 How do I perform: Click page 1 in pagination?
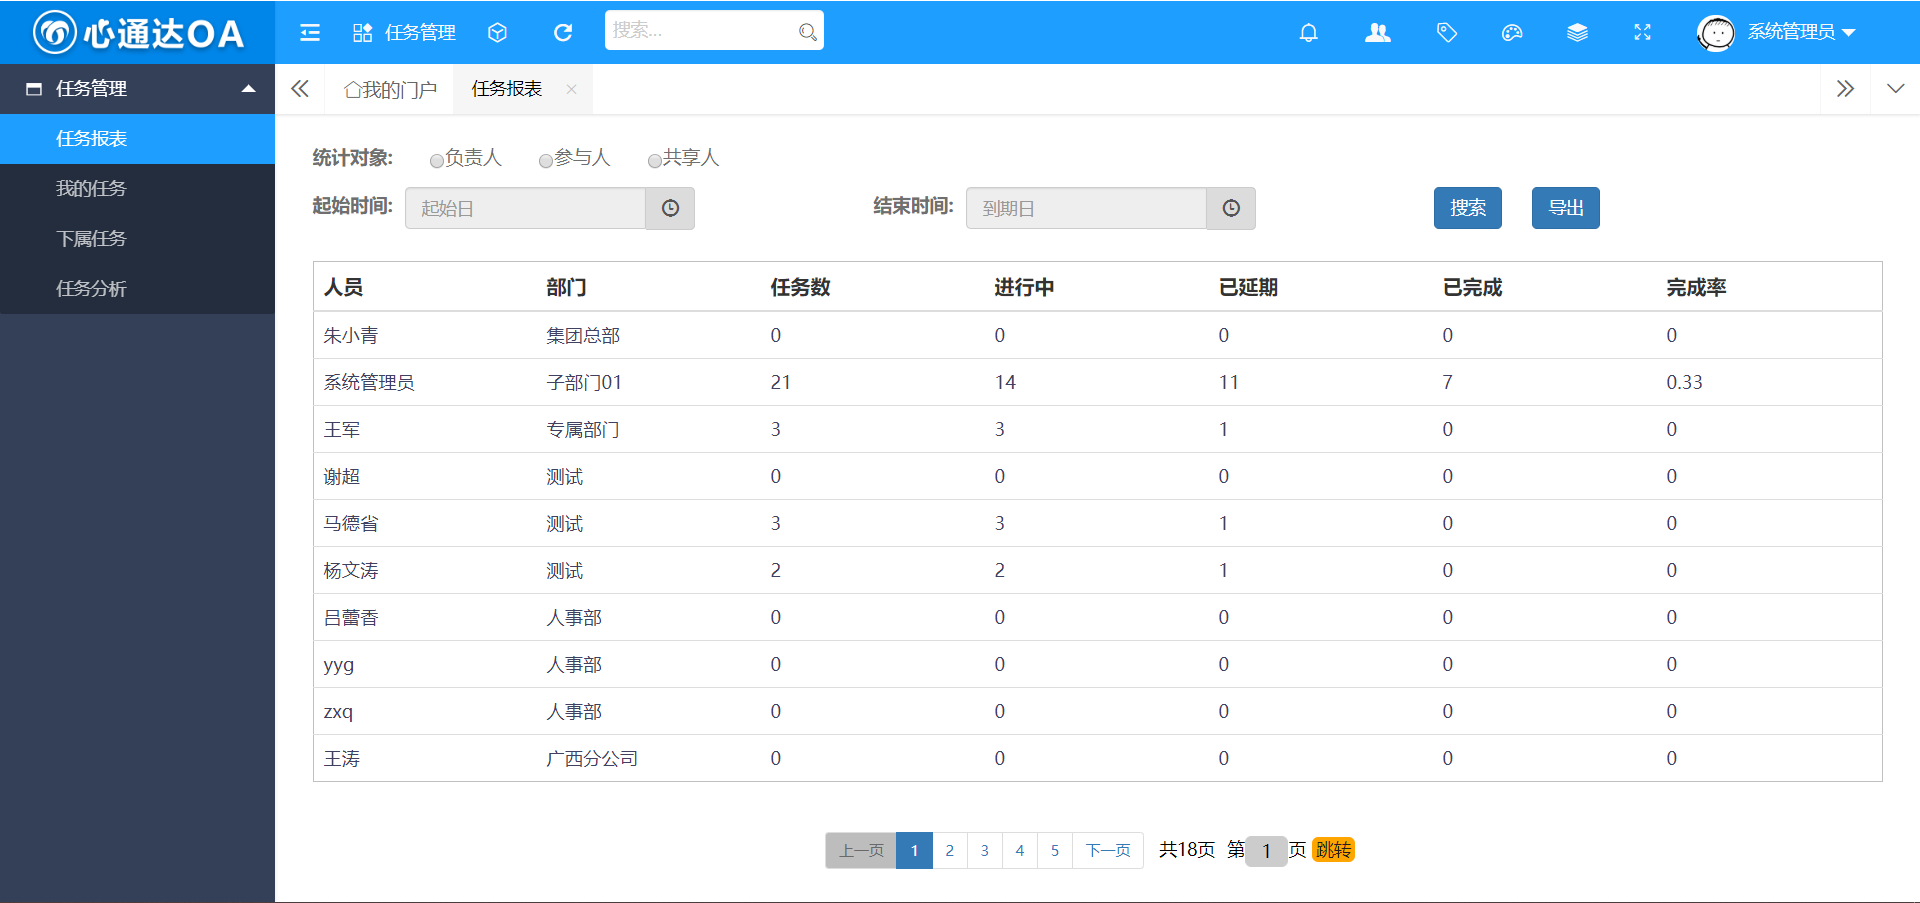(914, 850)
